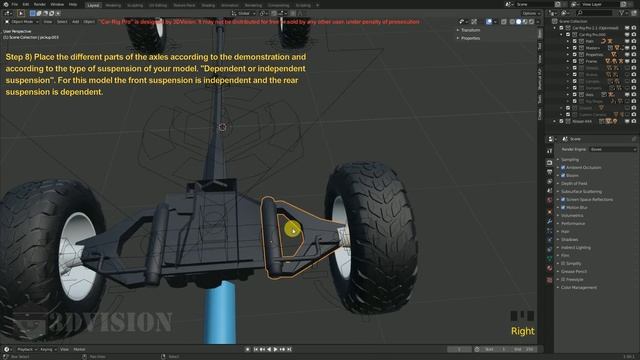The image size is (640, 360).
Task: Switch to the Layout workspace tab
Action: [93, 5]
